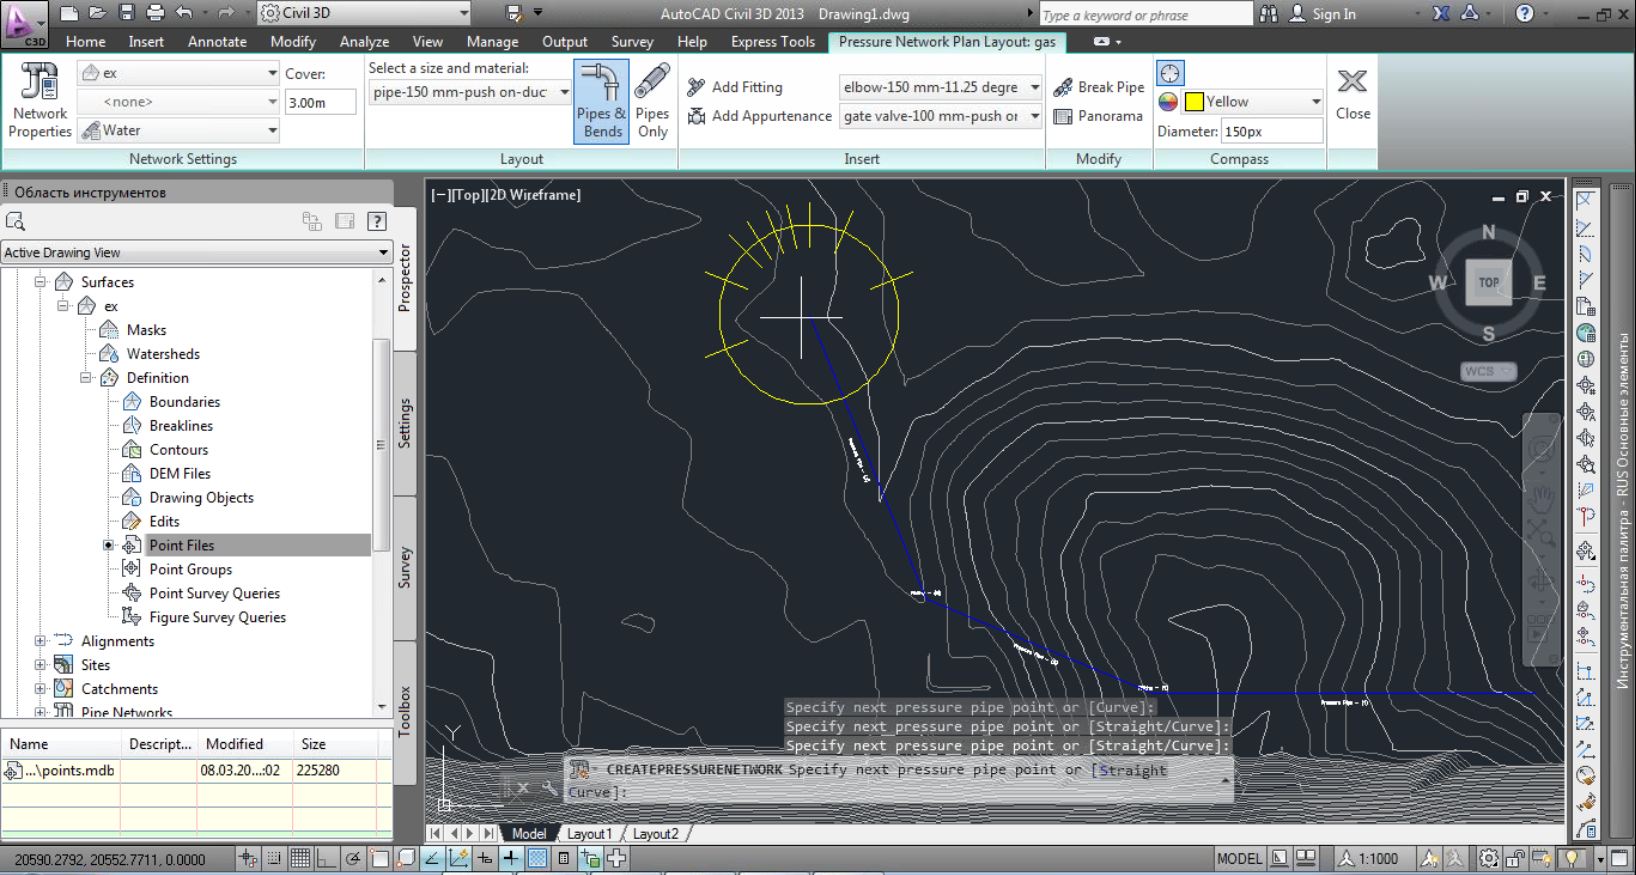Screen dimensions: 1636x875
Task: Close the Pressure Network layout ribbon
Action: click(1352, 93)
